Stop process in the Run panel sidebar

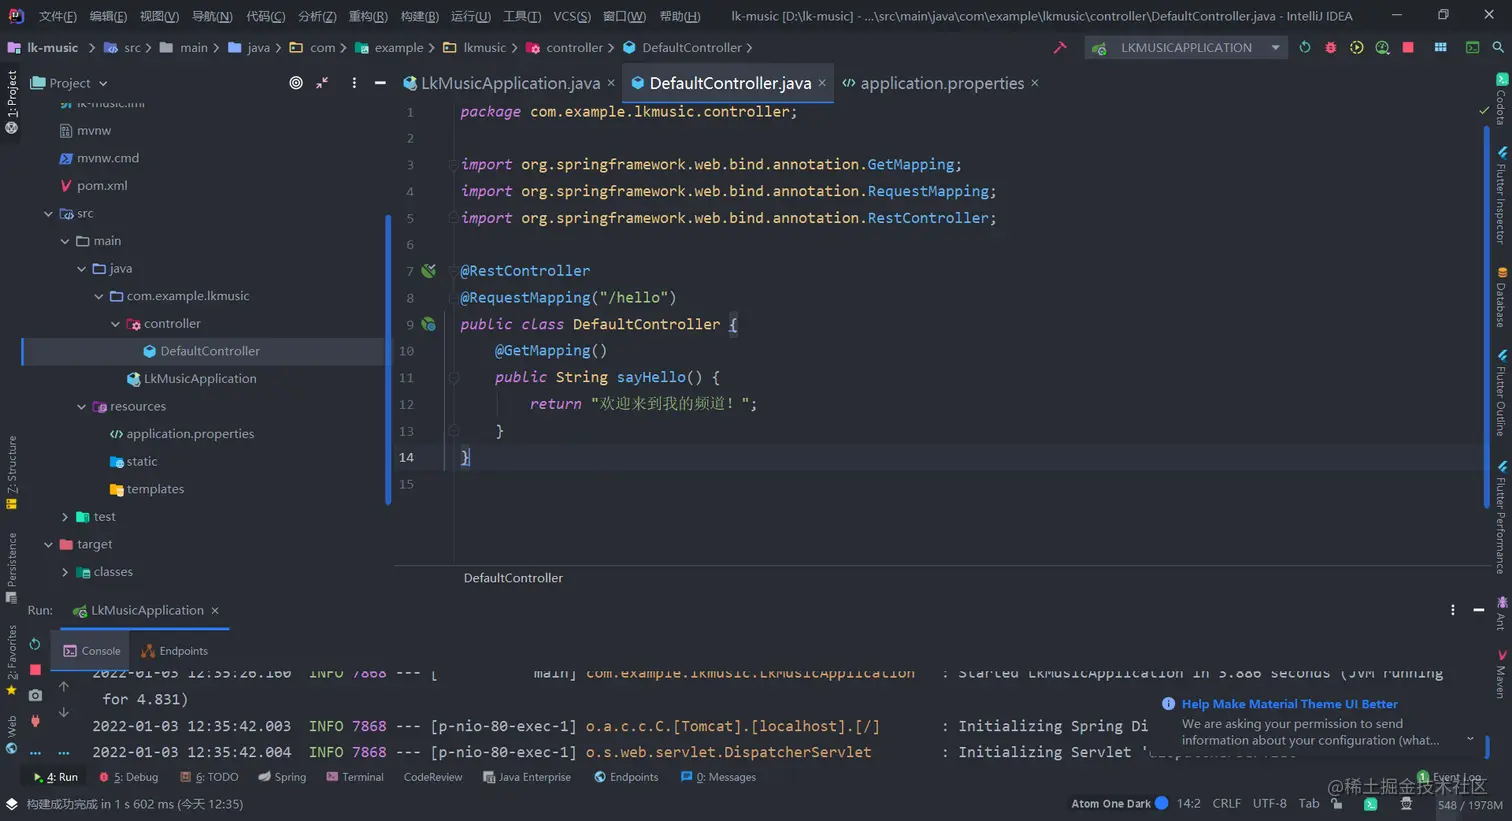click(35, 669)
